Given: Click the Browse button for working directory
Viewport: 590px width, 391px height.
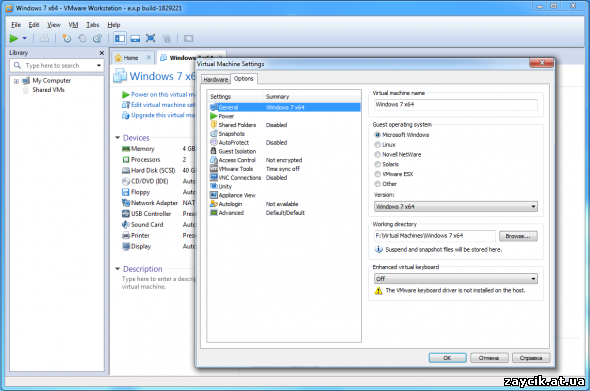Looking at the screenshot, I should [518, 236].
